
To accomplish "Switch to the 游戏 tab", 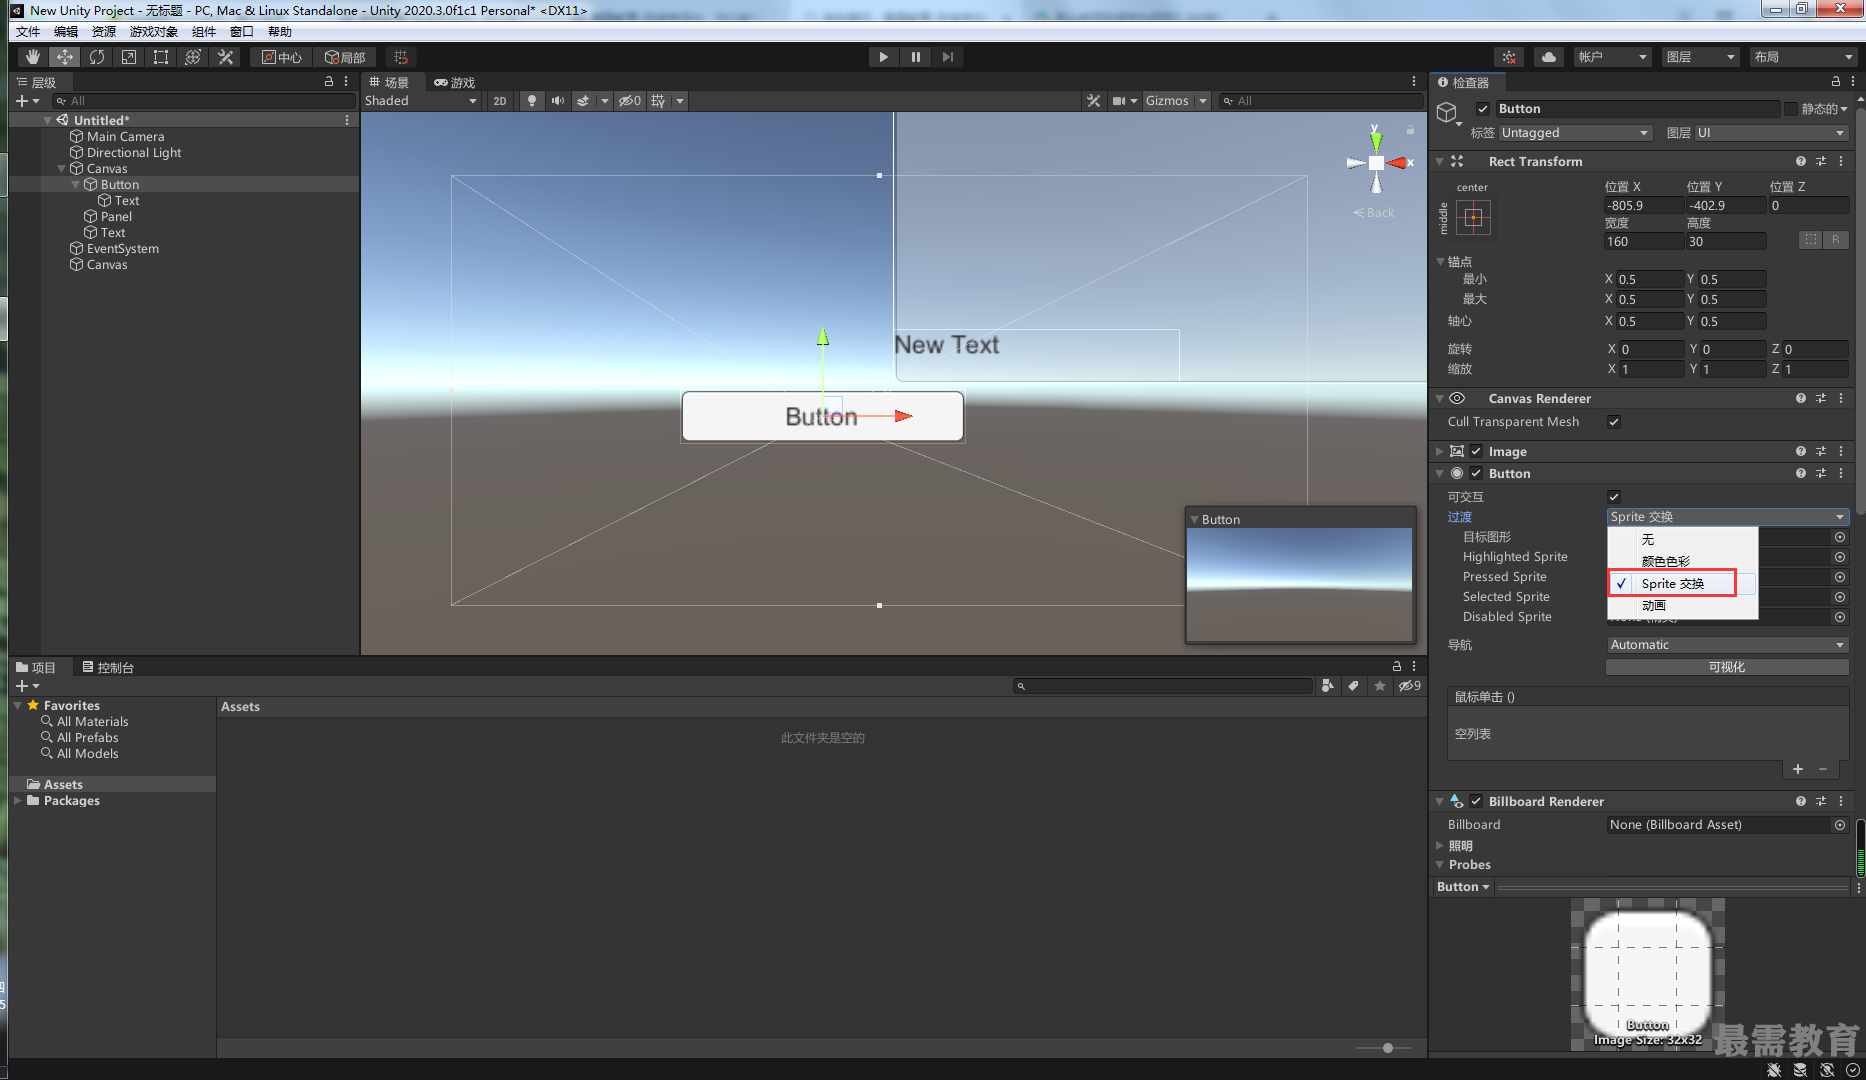I will [x=455, y=82].
